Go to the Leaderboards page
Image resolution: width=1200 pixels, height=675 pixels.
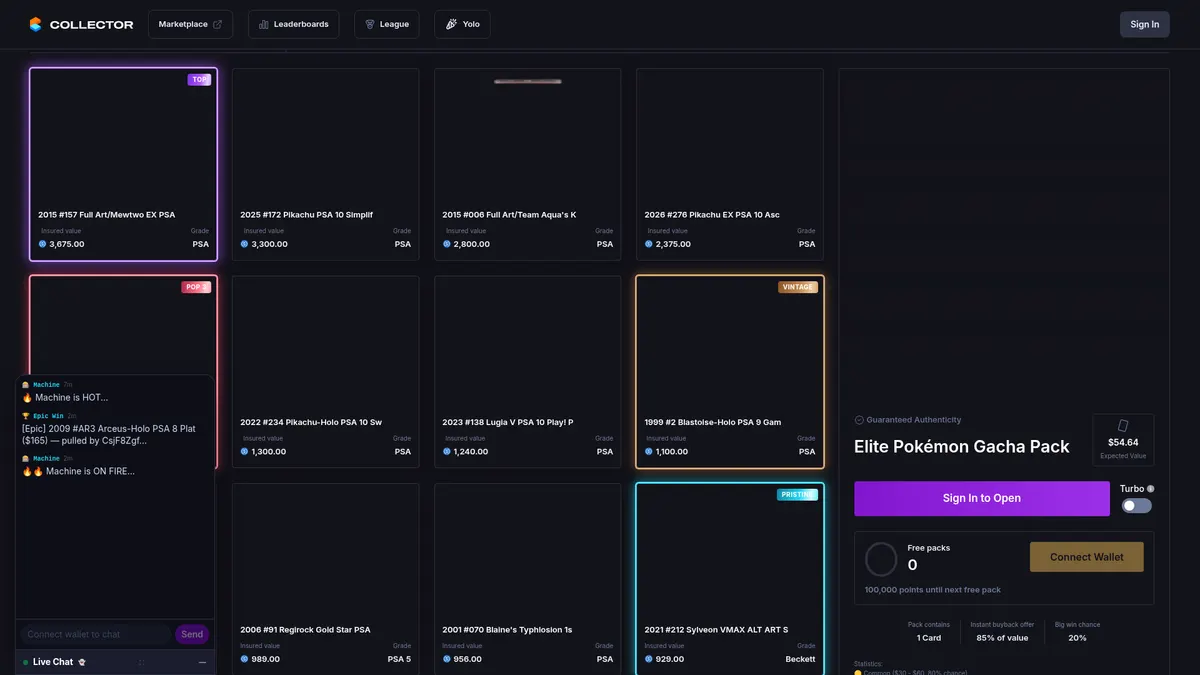(x=294, y=24)
